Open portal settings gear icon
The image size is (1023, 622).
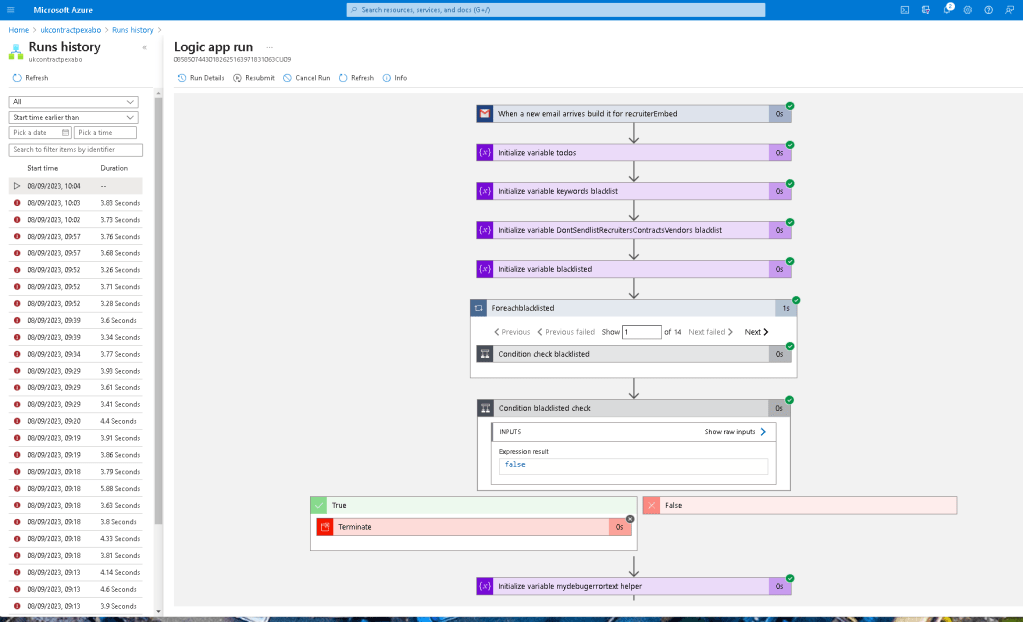[x=968, y=10]
